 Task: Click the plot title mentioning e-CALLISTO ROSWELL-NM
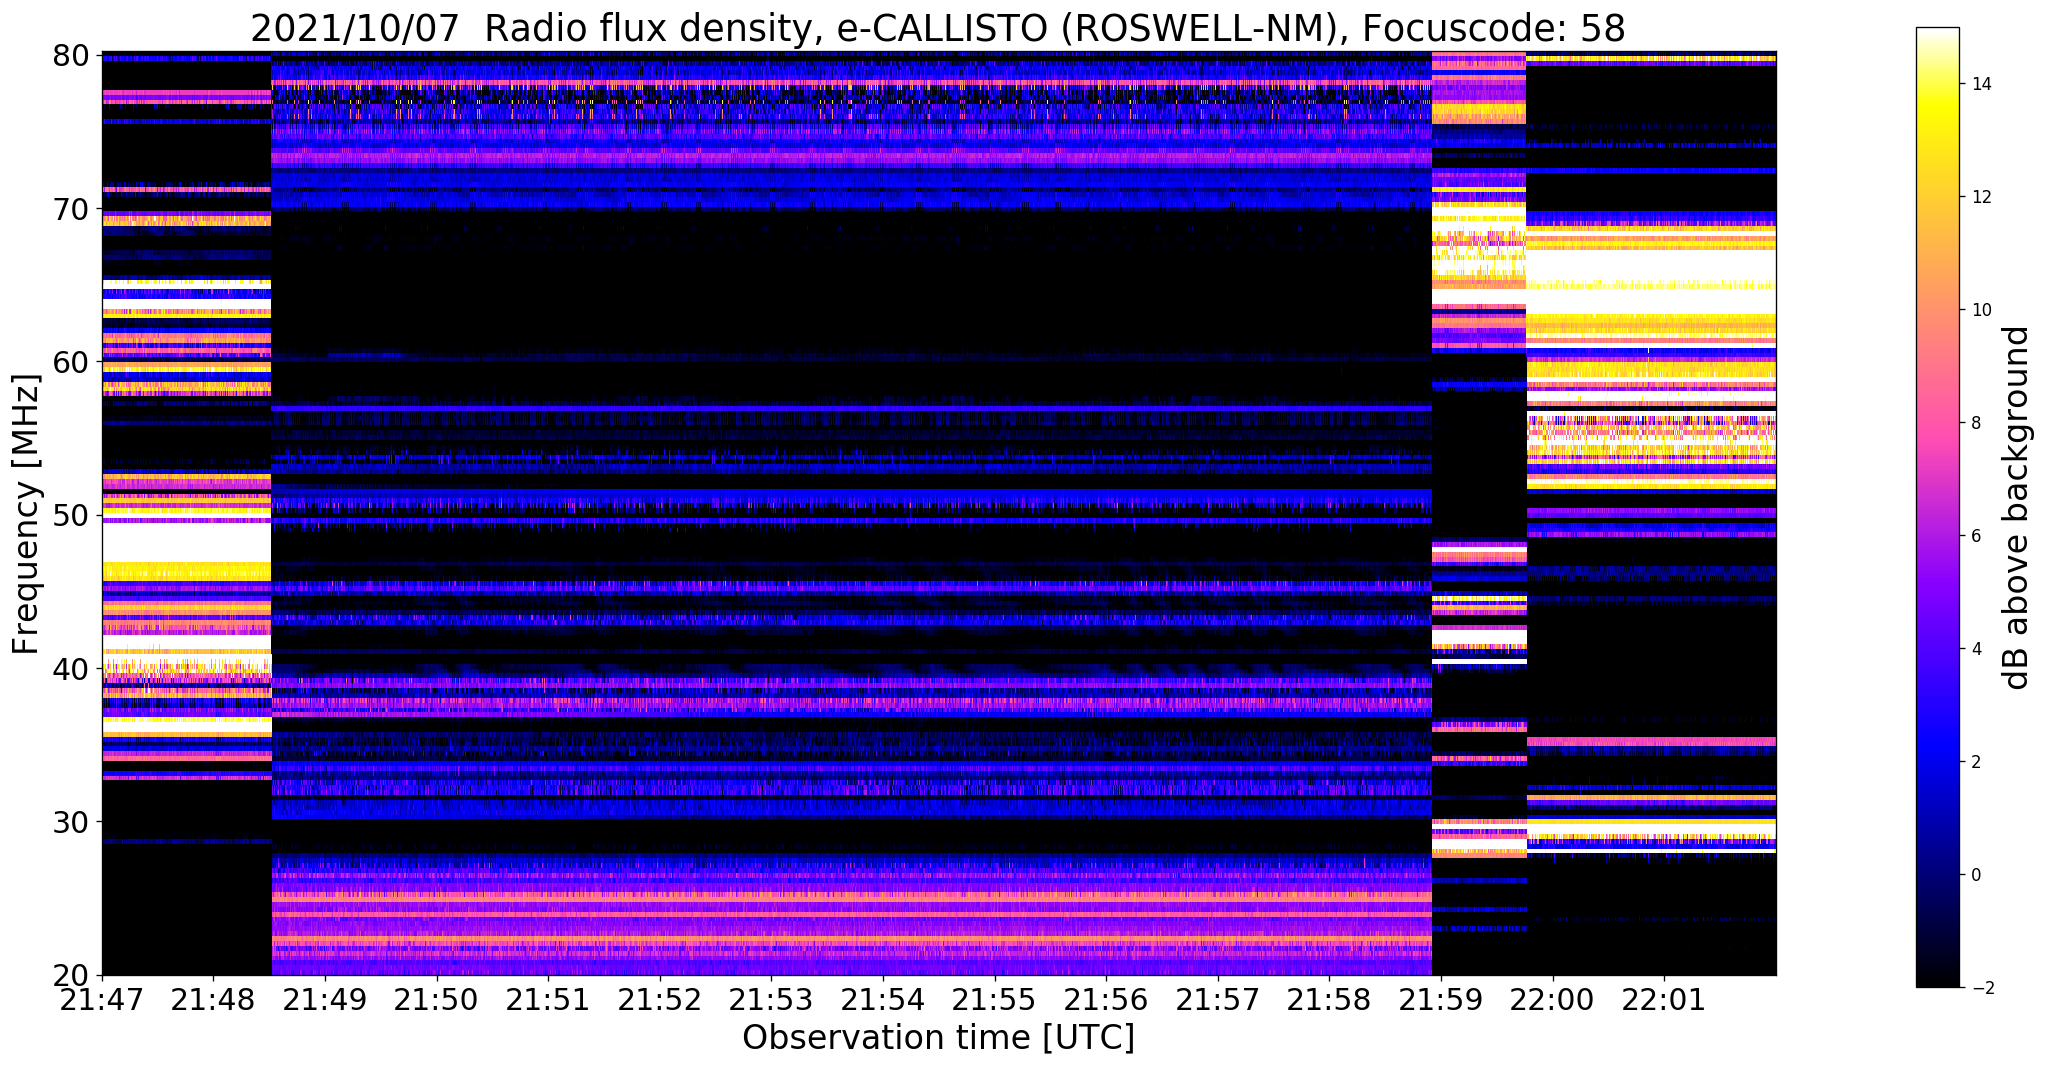click(x=938, y=28)
